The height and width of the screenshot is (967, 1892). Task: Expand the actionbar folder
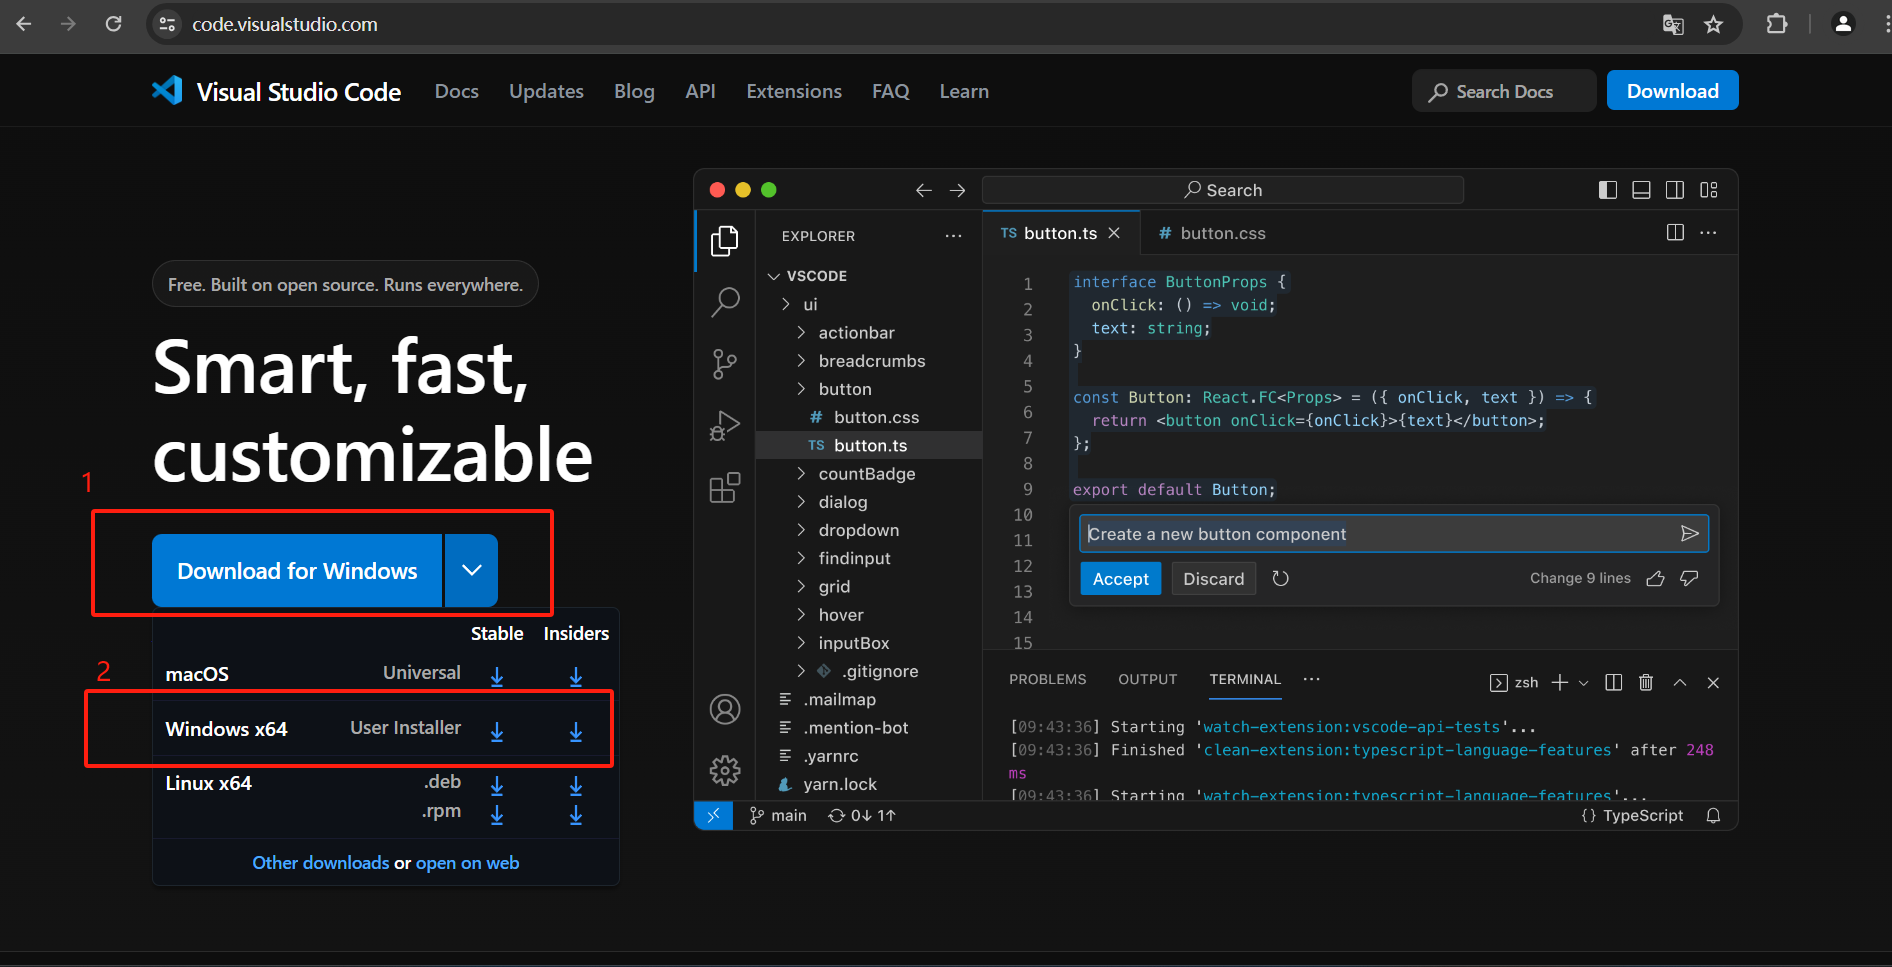tap(801, 332)
